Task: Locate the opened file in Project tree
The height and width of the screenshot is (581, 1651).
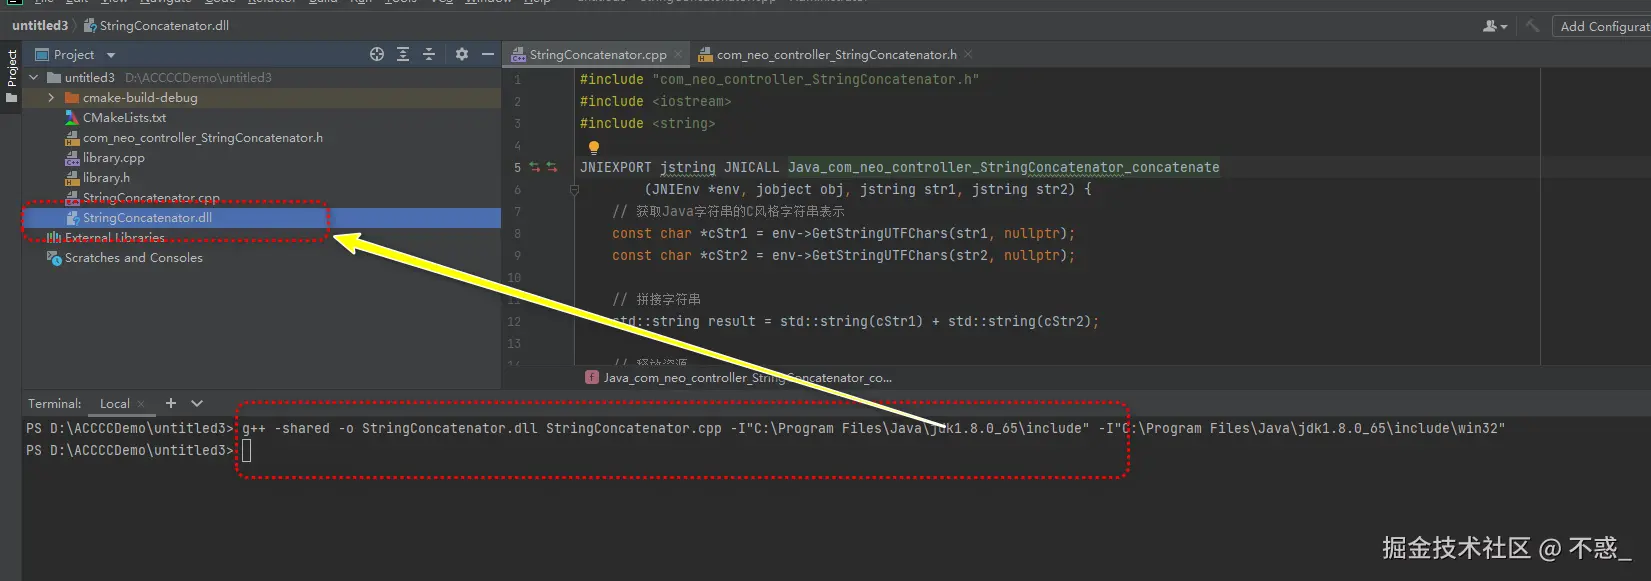Action: [377, 54]
